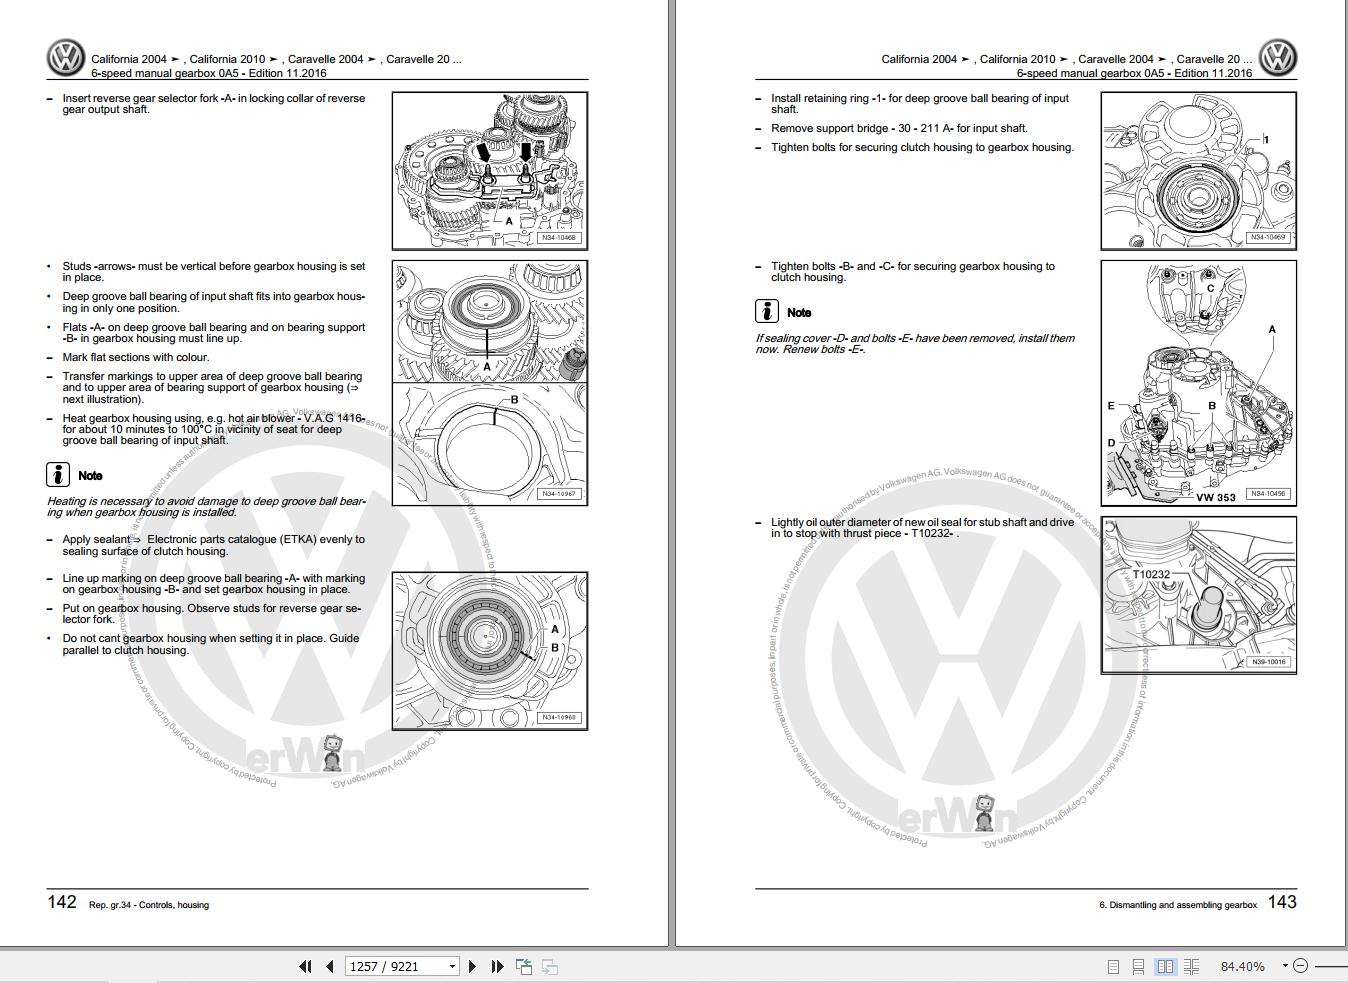The width and height of the screenshot is (1348, 983).
Task: Click the 'Note' heading on page 142
Action: coord(90,476)
